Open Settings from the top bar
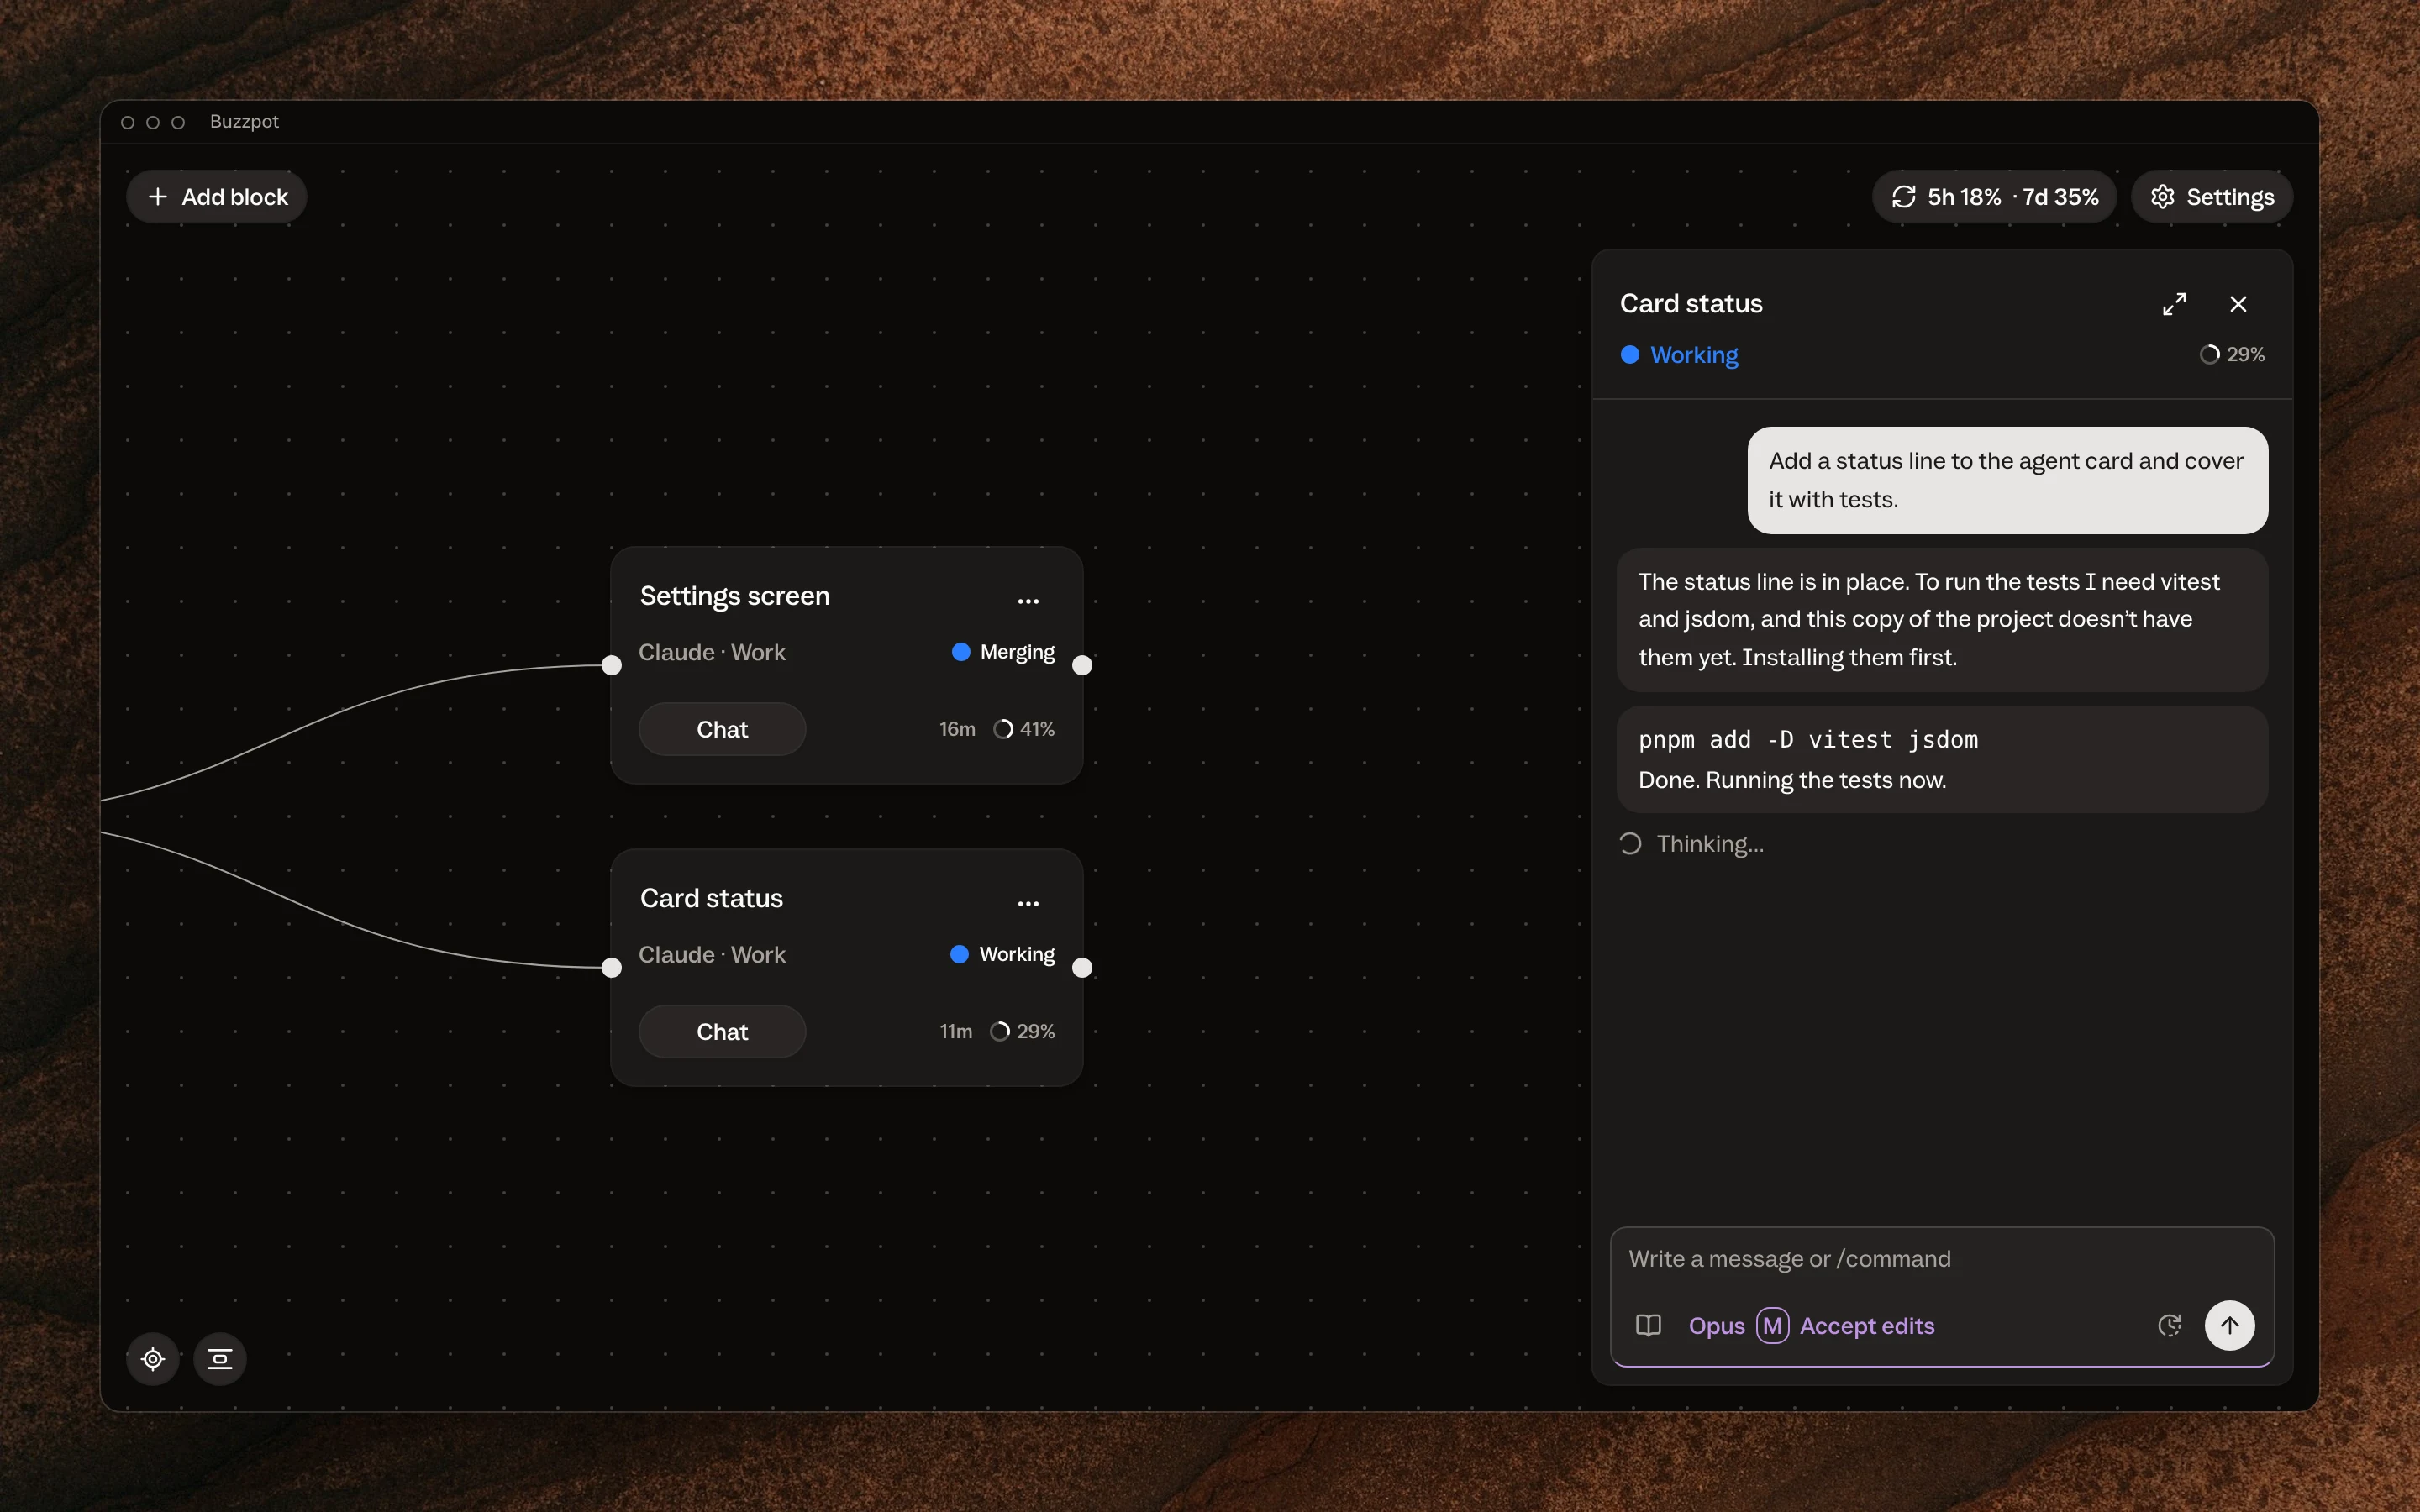Image resolution: width=2420 pixels, height=1512 pixels. coord(2212,197)
